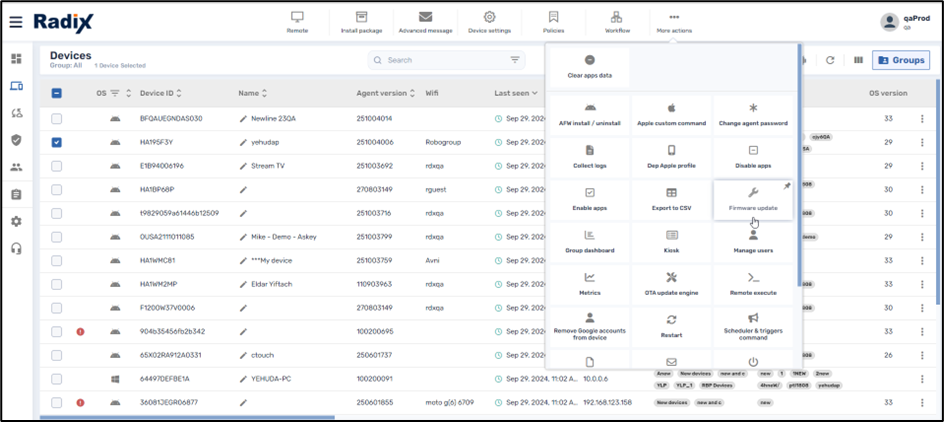Refresh the devices list
Screen dimensions: 944x422
[x=830, y=60]
